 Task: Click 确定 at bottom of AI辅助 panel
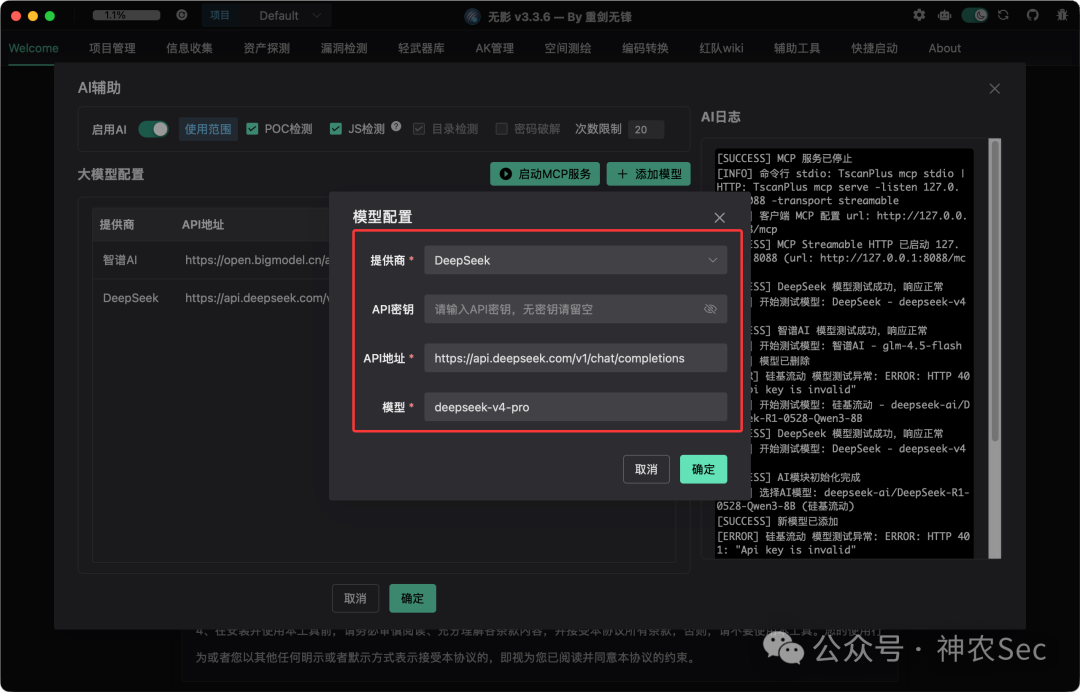pyautogui.click(x=413, y=598)
